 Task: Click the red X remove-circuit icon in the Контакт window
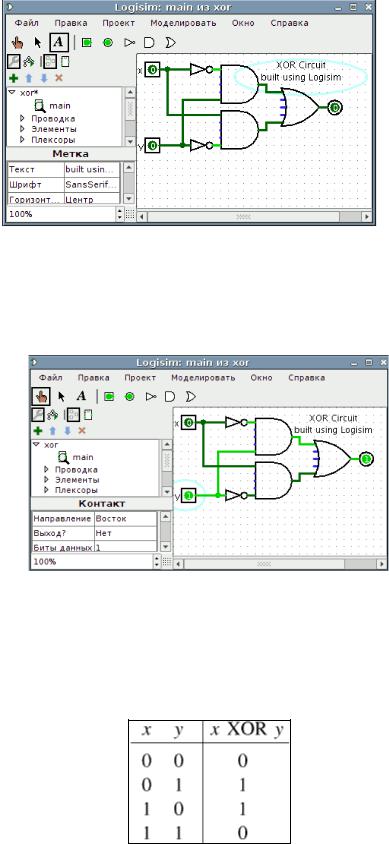point(82,431)
